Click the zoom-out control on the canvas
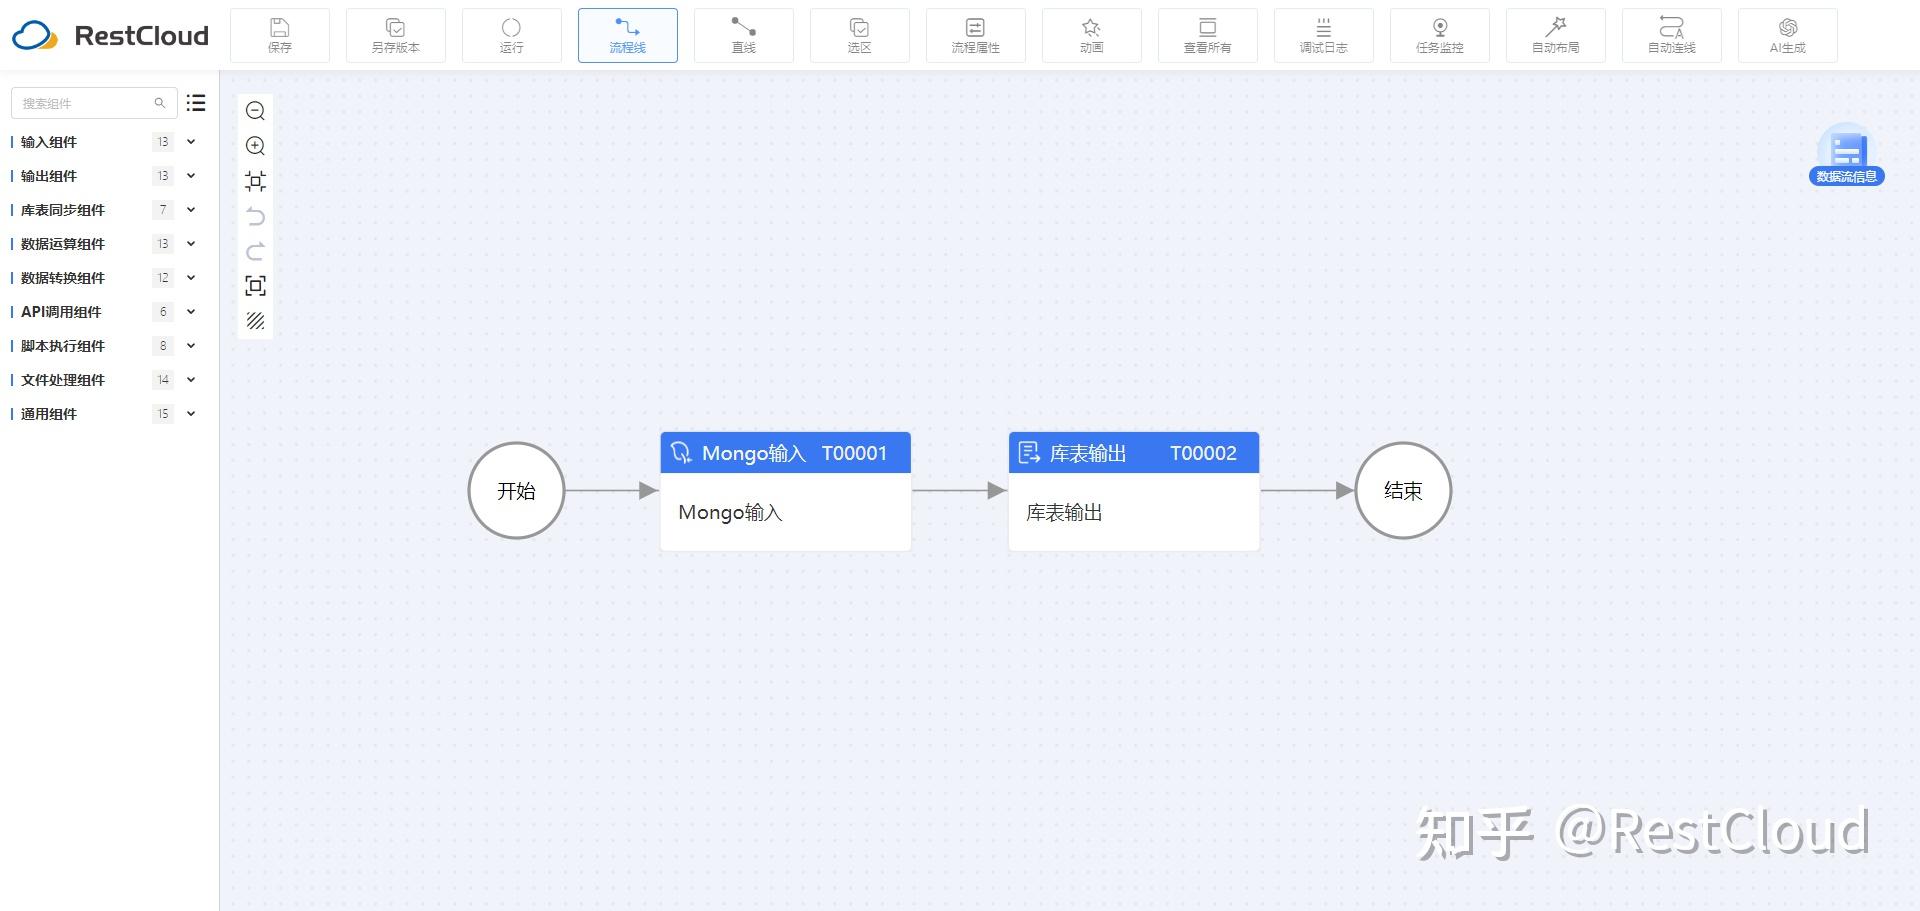 pos(255,111)
